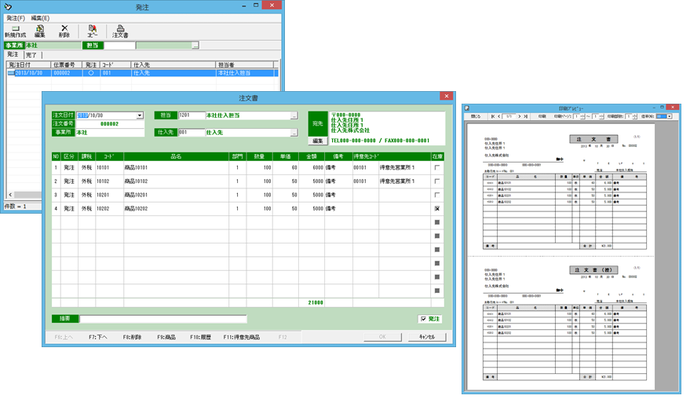The width and height of the screenshot is (690, 399).
Task: Go to first page in print preview
Action: tap(493, 117)
